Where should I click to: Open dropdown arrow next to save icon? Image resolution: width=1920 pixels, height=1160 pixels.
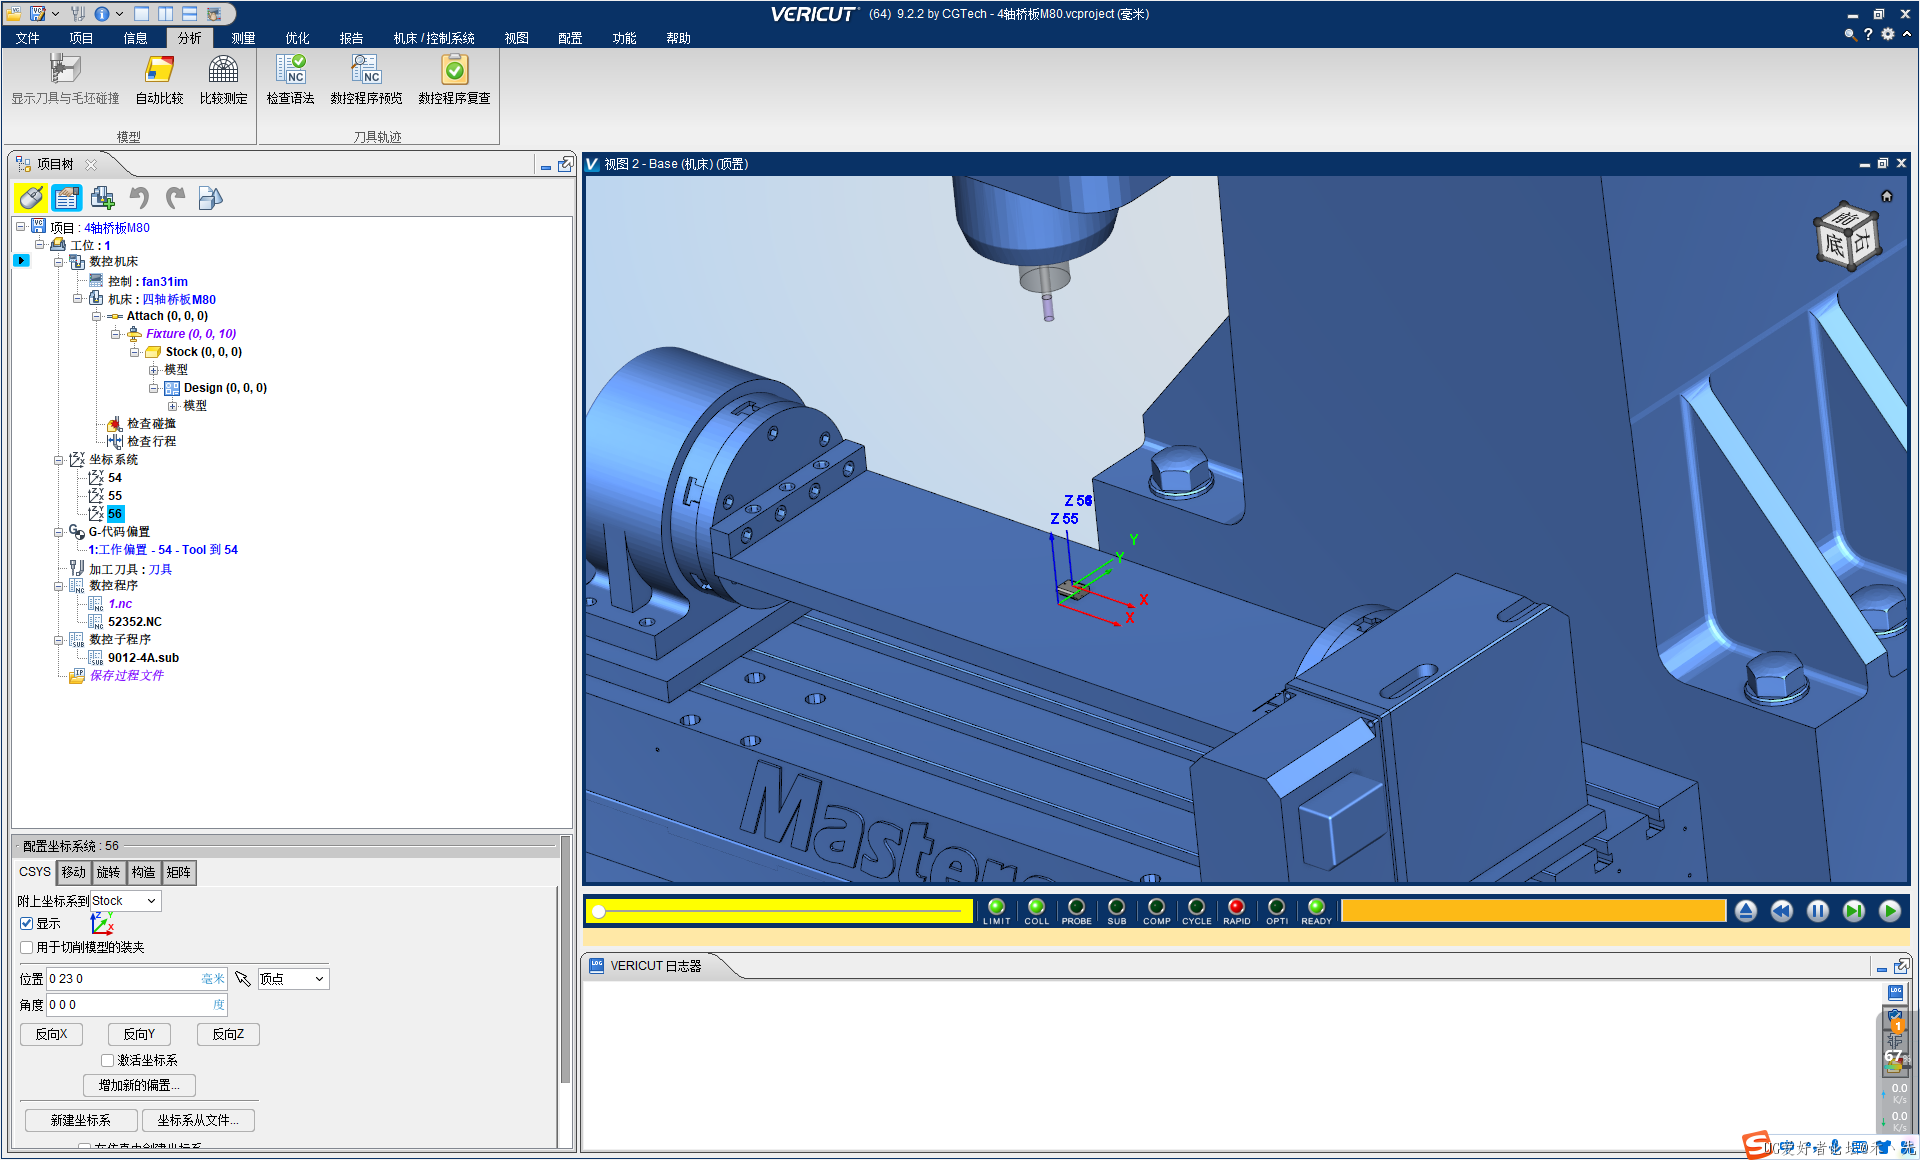point(55,14)
